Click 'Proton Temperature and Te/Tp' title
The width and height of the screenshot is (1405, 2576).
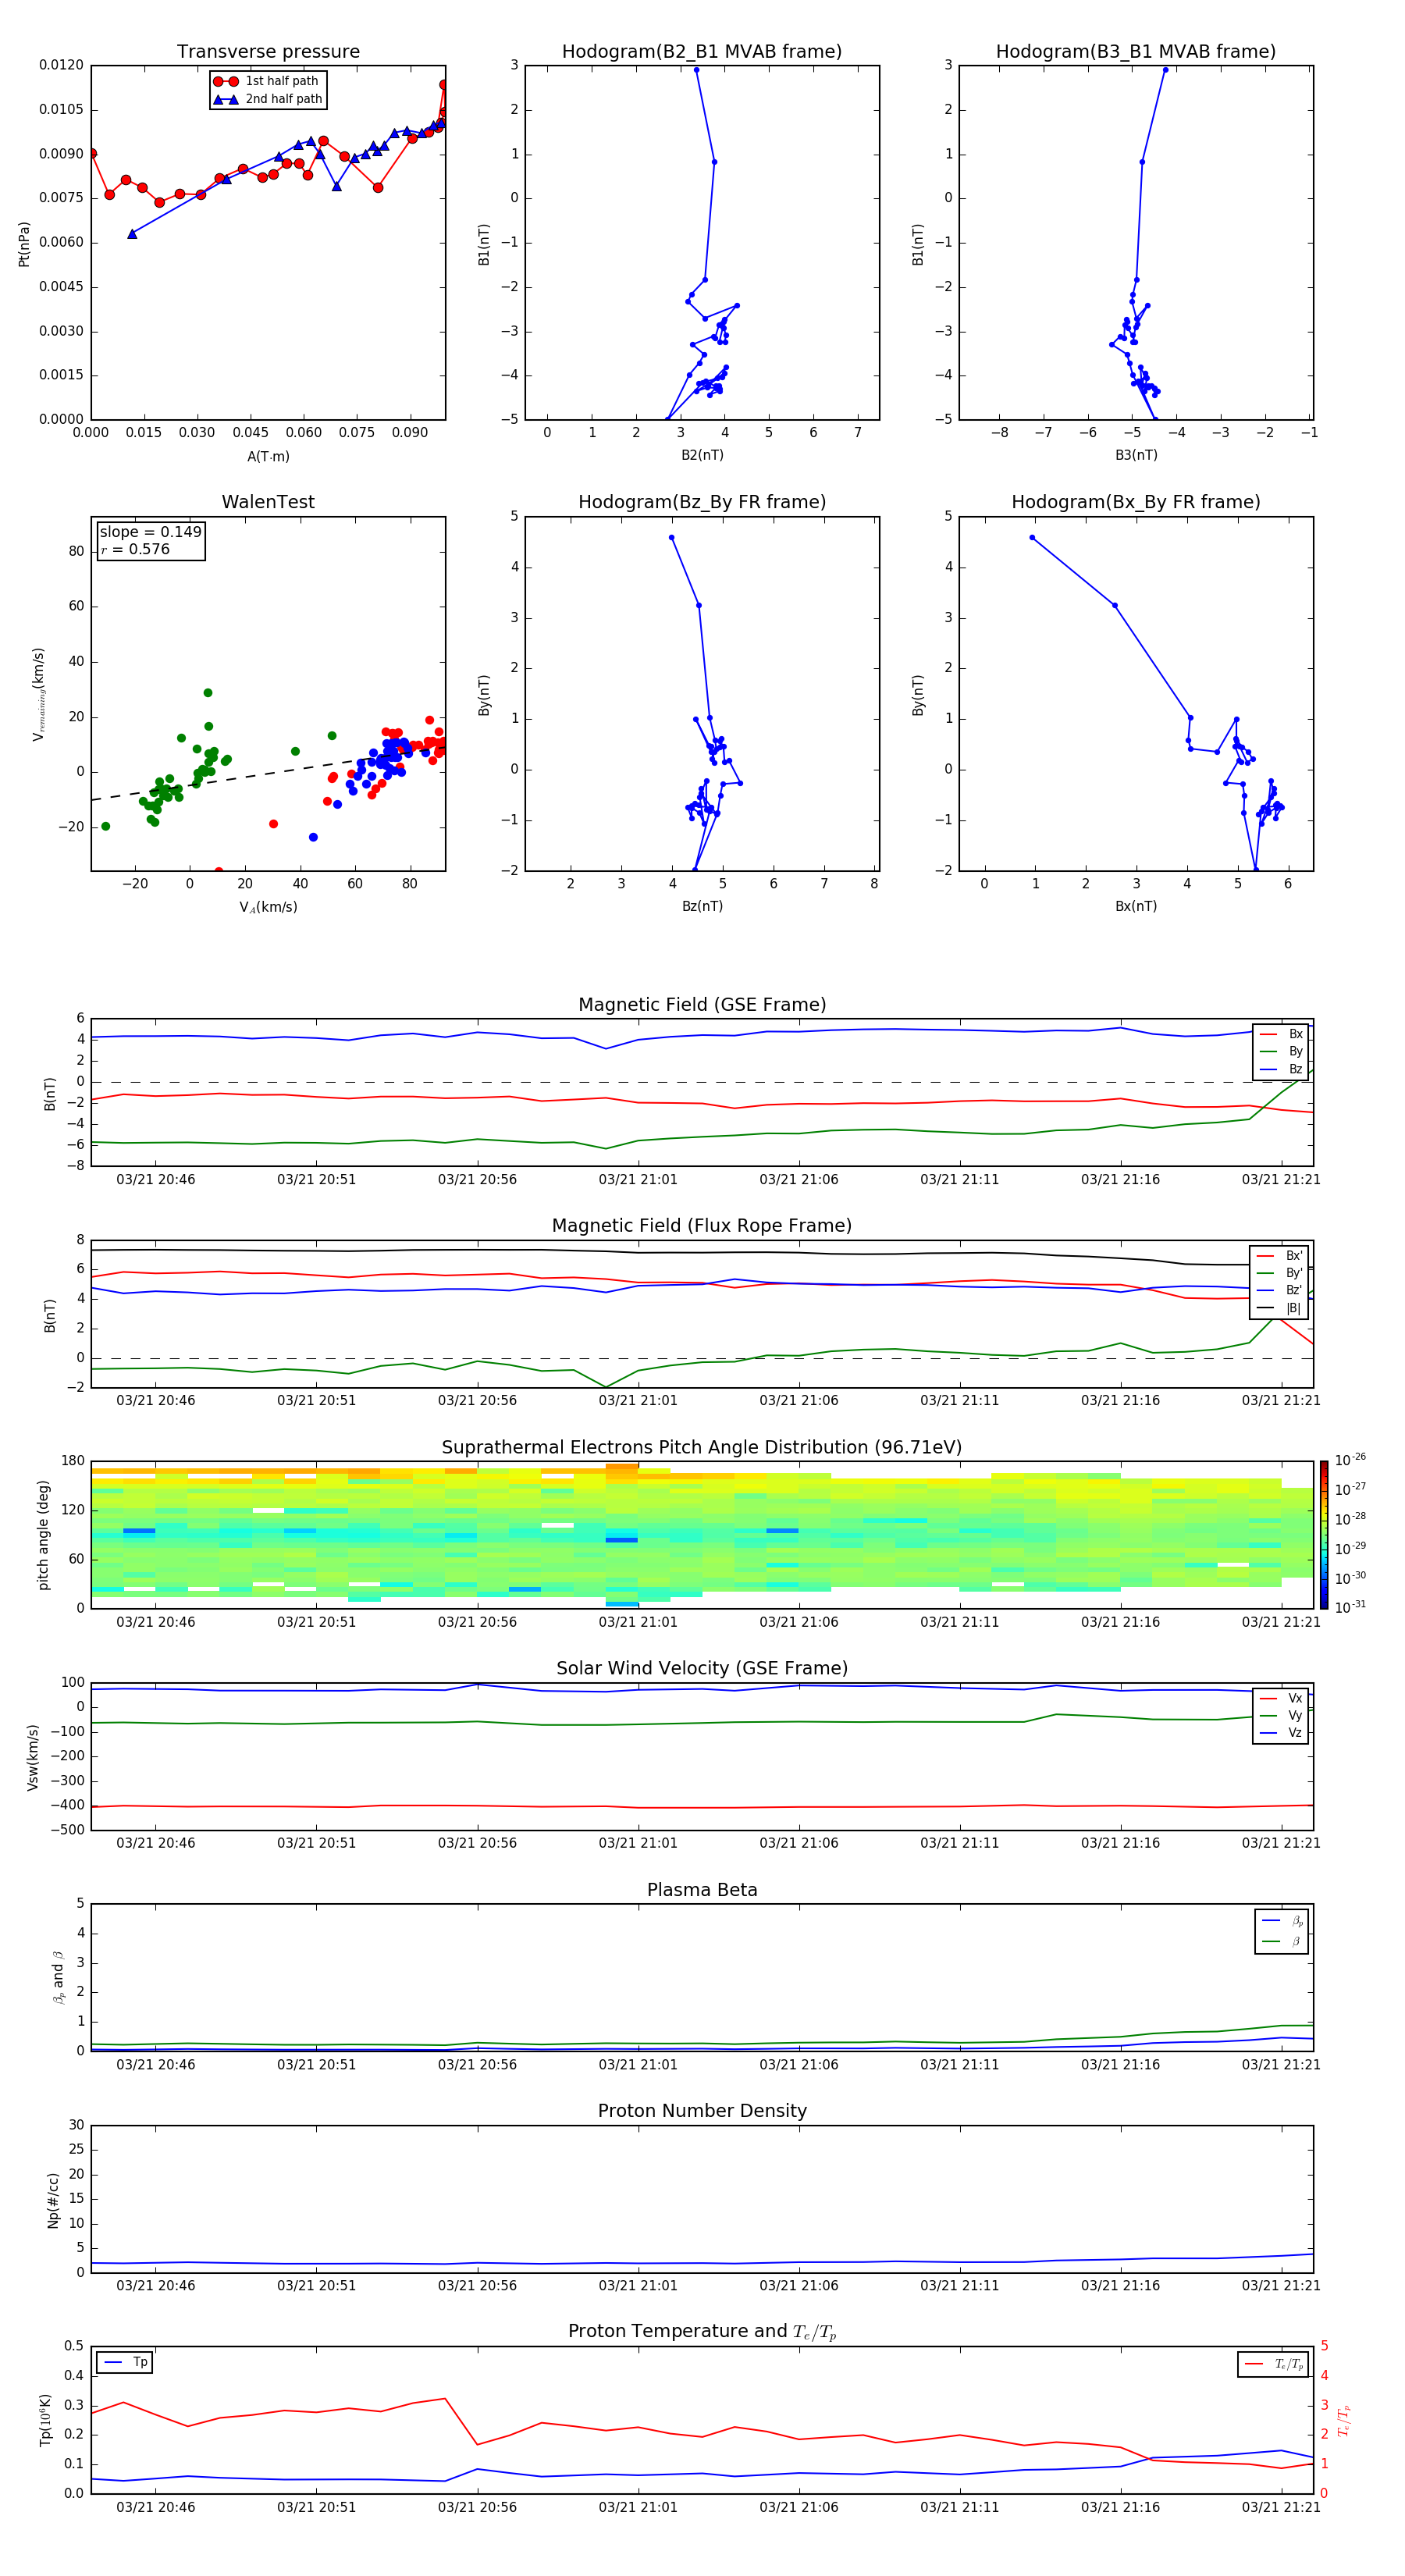coord(702,2332)
